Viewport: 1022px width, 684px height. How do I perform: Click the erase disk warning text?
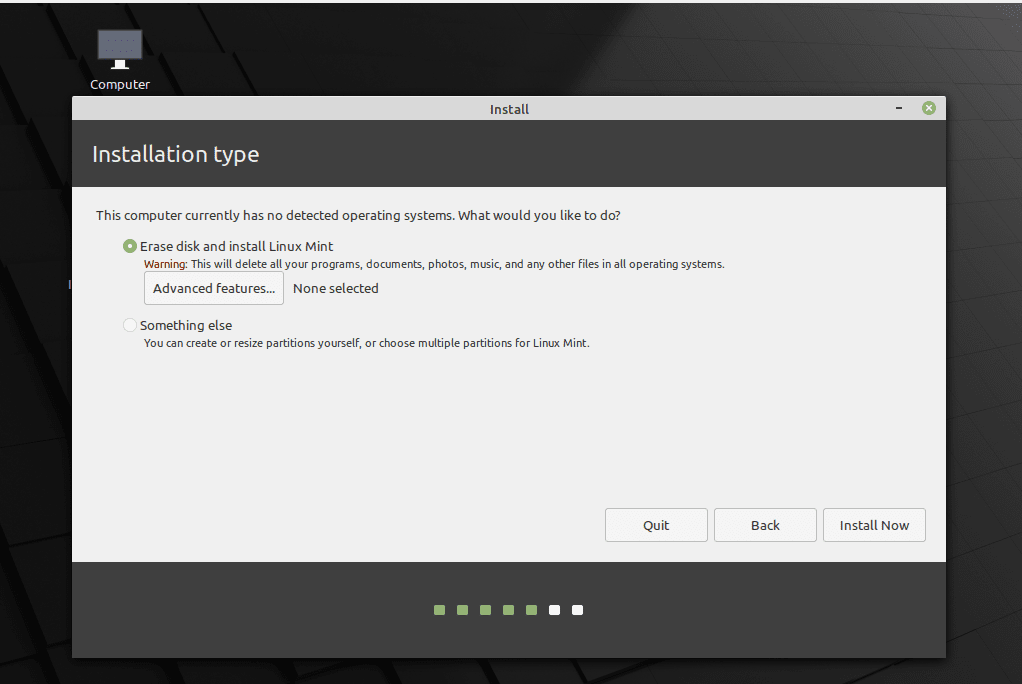click(433, 264)
